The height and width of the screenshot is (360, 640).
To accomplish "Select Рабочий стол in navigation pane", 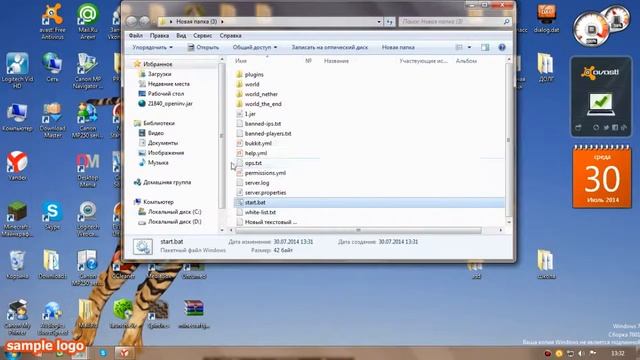I will click(166, 93).
